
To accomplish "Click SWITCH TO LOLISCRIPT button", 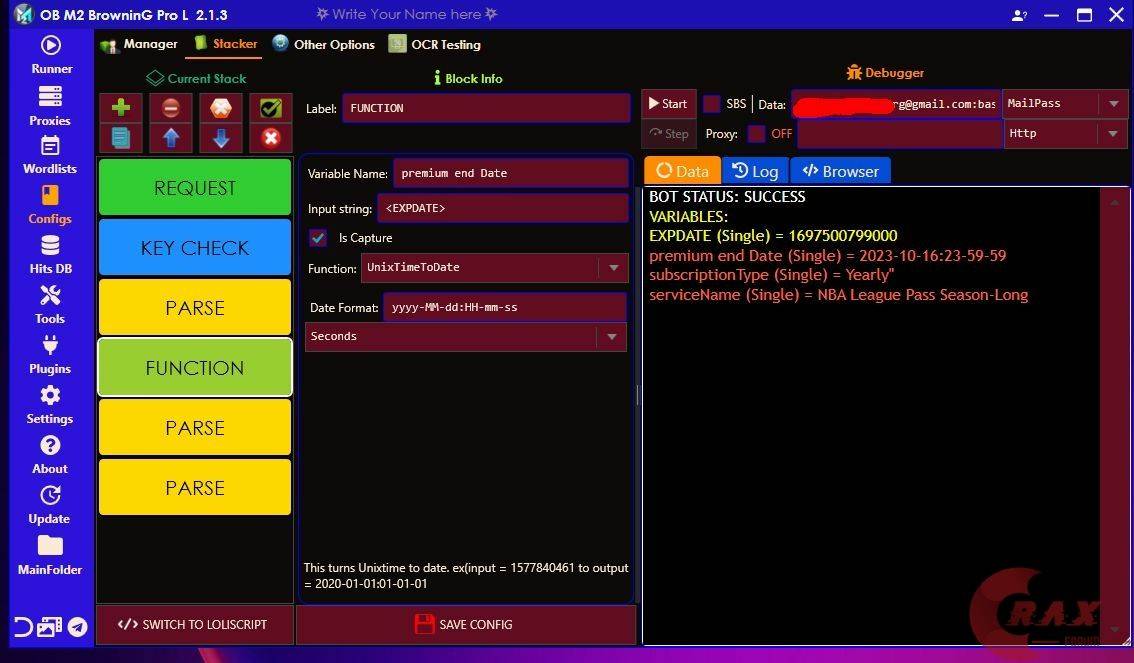I will click(x=195, y=624).
